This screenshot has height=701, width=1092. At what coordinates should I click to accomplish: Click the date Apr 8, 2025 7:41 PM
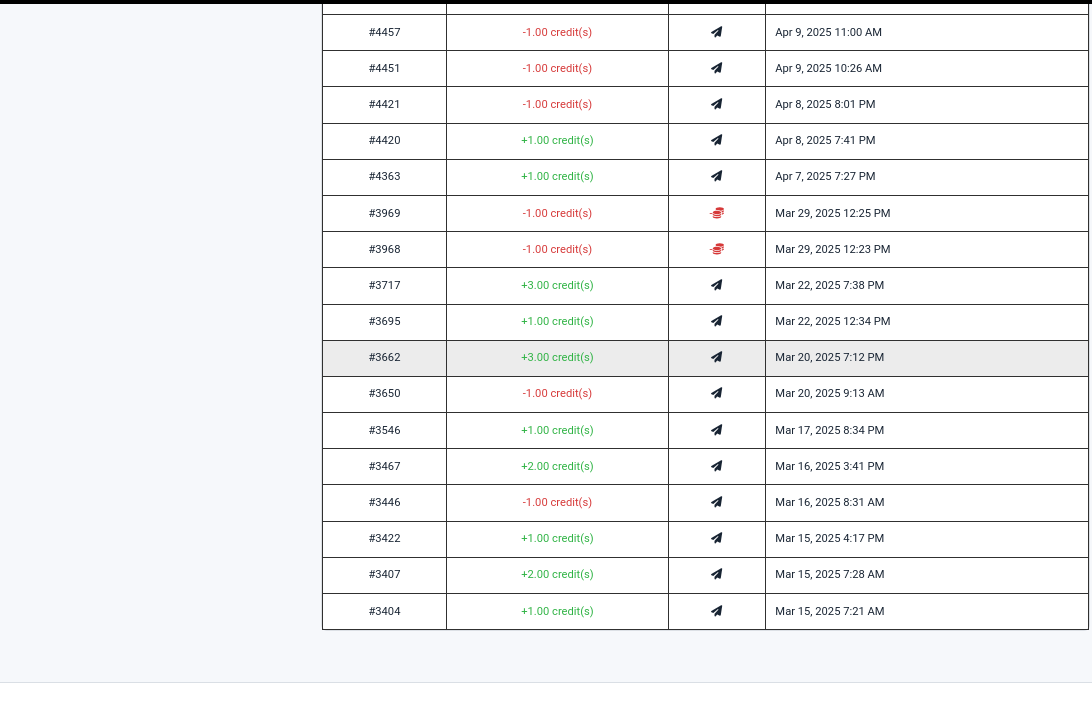click(825, 140)
